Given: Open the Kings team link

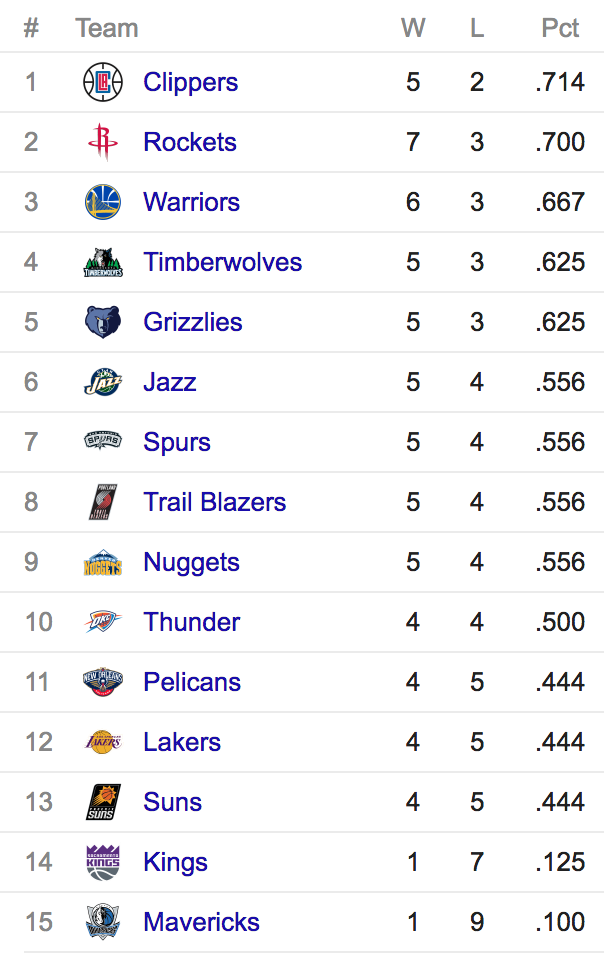Looking at the screenshot, I should [x=175, y=862].
